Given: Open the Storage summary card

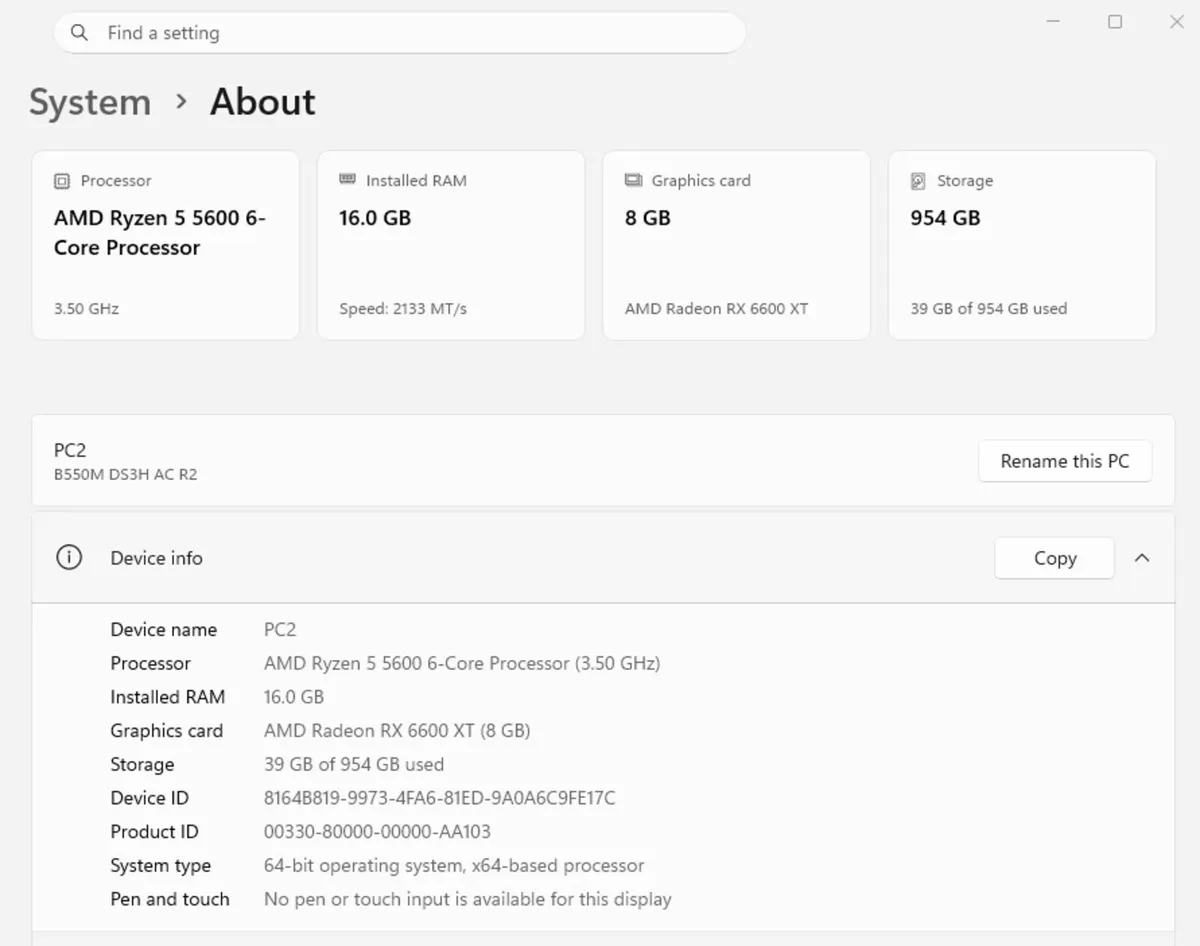Looking at the screenshot, I should 1022,245.
